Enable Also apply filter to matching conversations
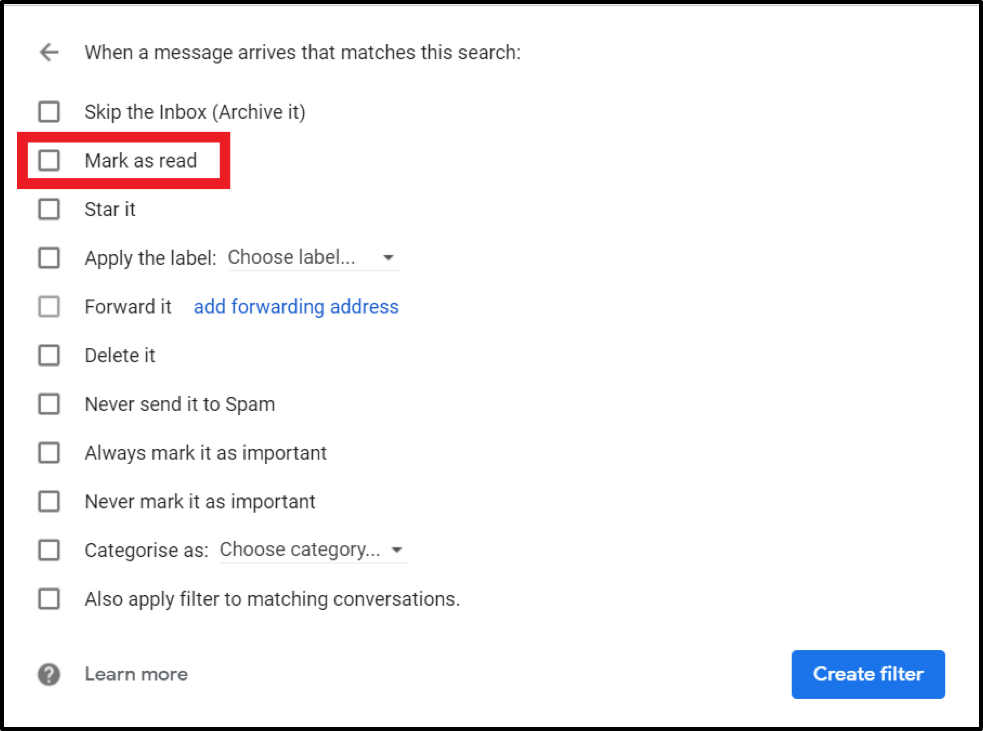 (49, 599)
